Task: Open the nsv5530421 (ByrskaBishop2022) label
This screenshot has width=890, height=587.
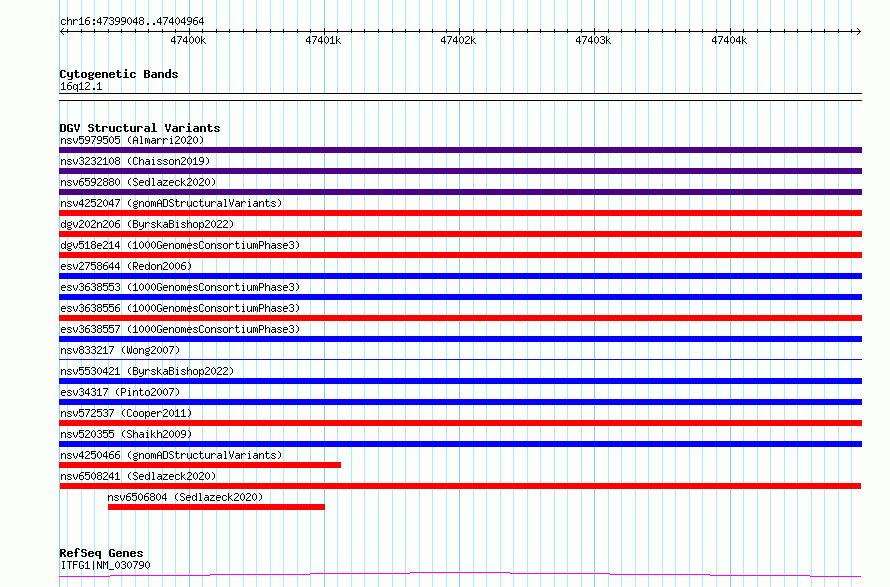Action: [147, 371]
